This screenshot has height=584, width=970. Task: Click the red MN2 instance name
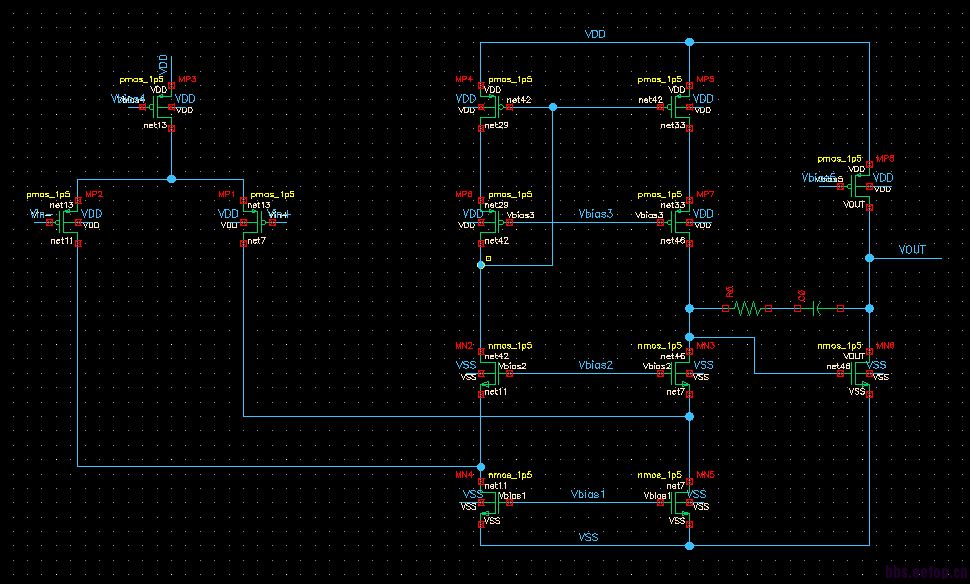coord(465,345)
